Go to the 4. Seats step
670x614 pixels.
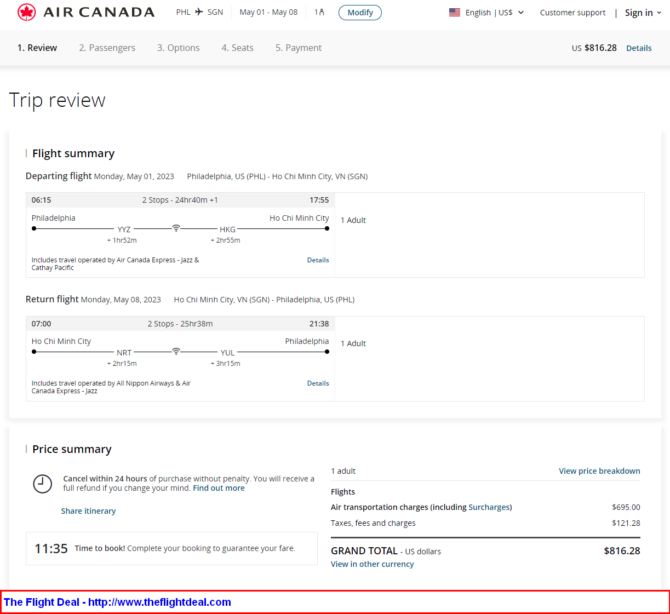tap(237, 48)
